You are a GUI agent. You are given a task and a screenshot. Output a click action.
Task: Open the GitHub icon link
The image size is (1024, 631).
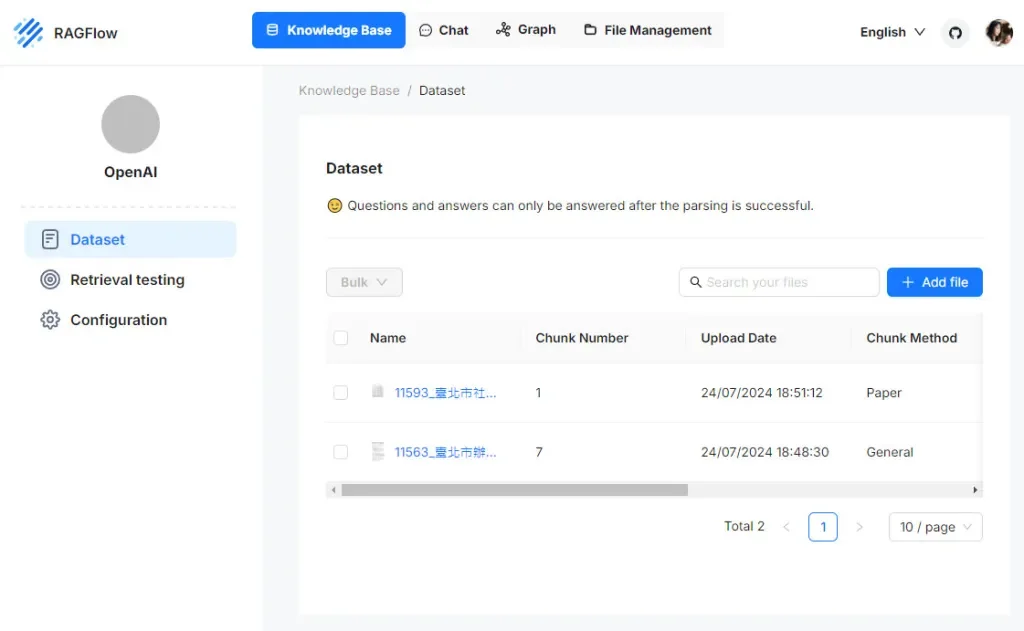coord(955,33)
